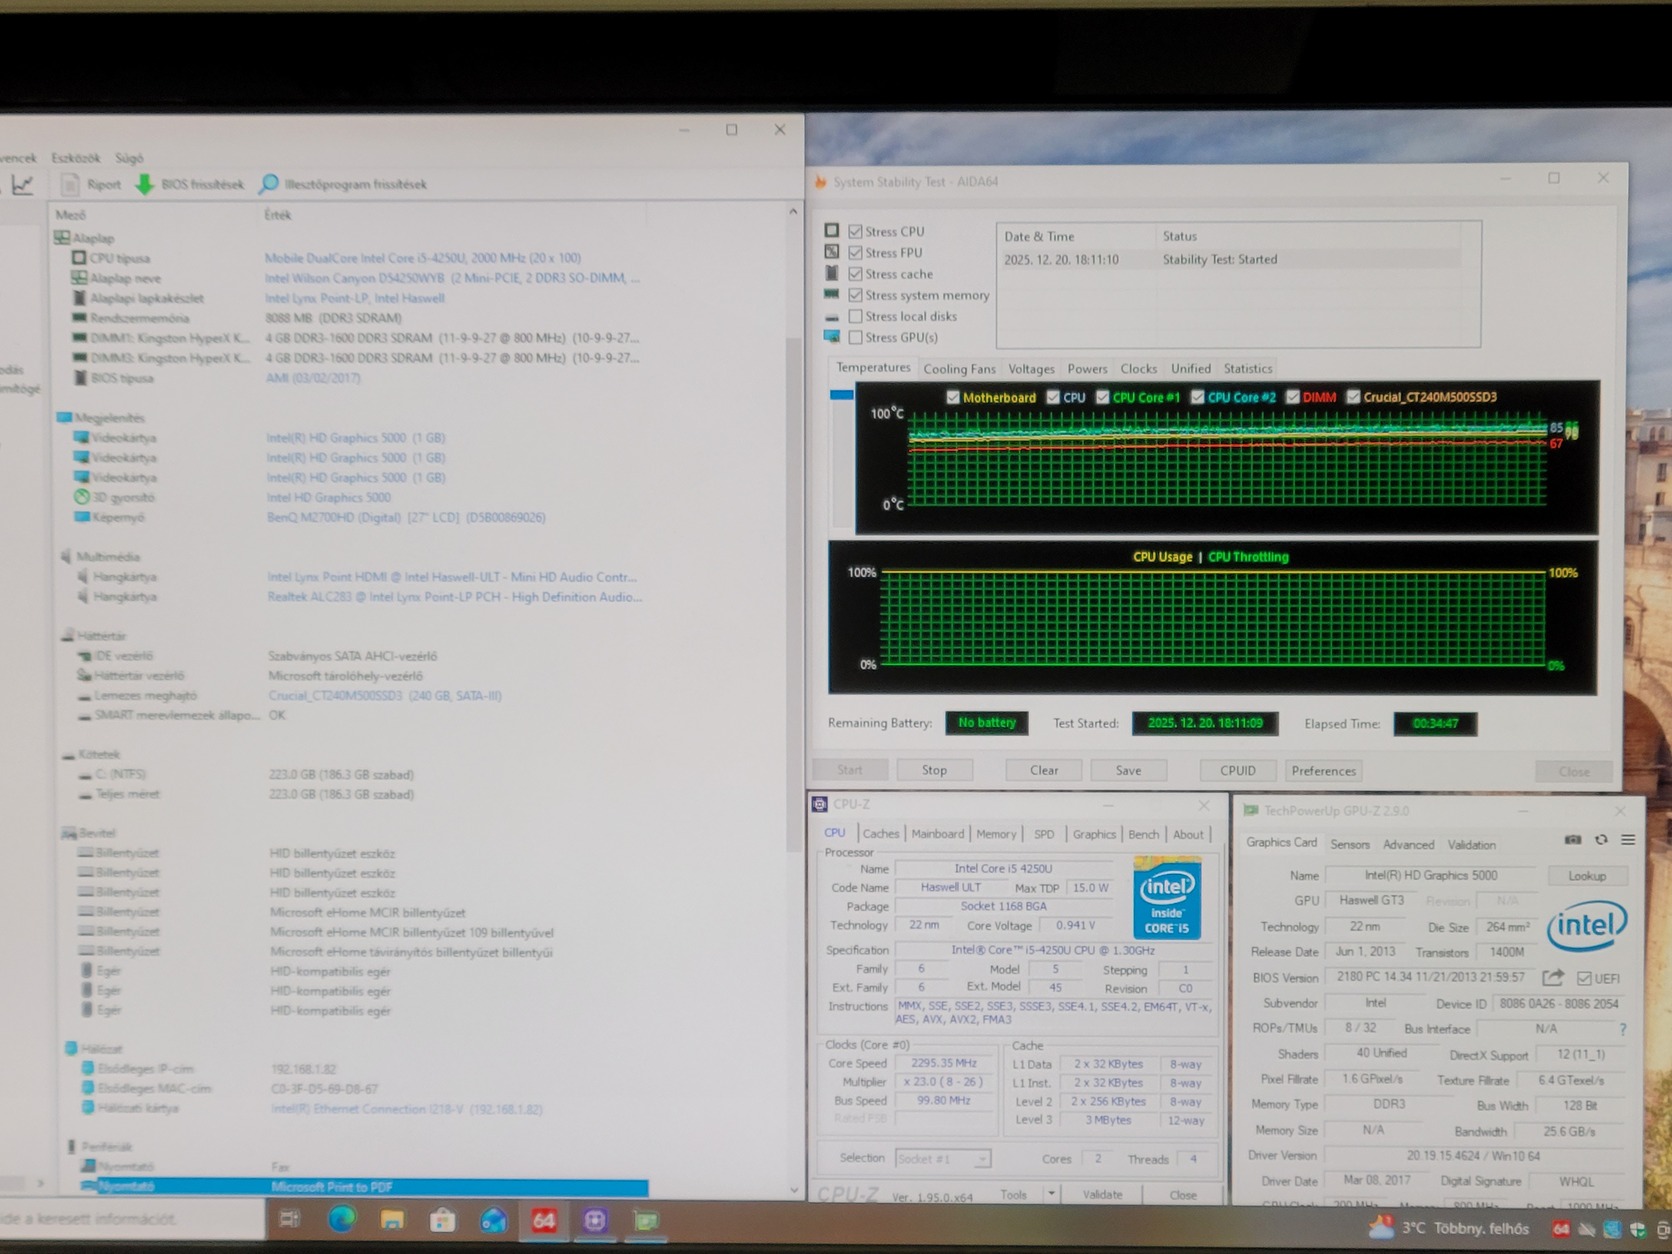This screenshot has width=1672, height=1254.
Task: Toggle the UEFI checkbox in GPU-Z
Action: pyautogui.click(x=1584, y=978)
